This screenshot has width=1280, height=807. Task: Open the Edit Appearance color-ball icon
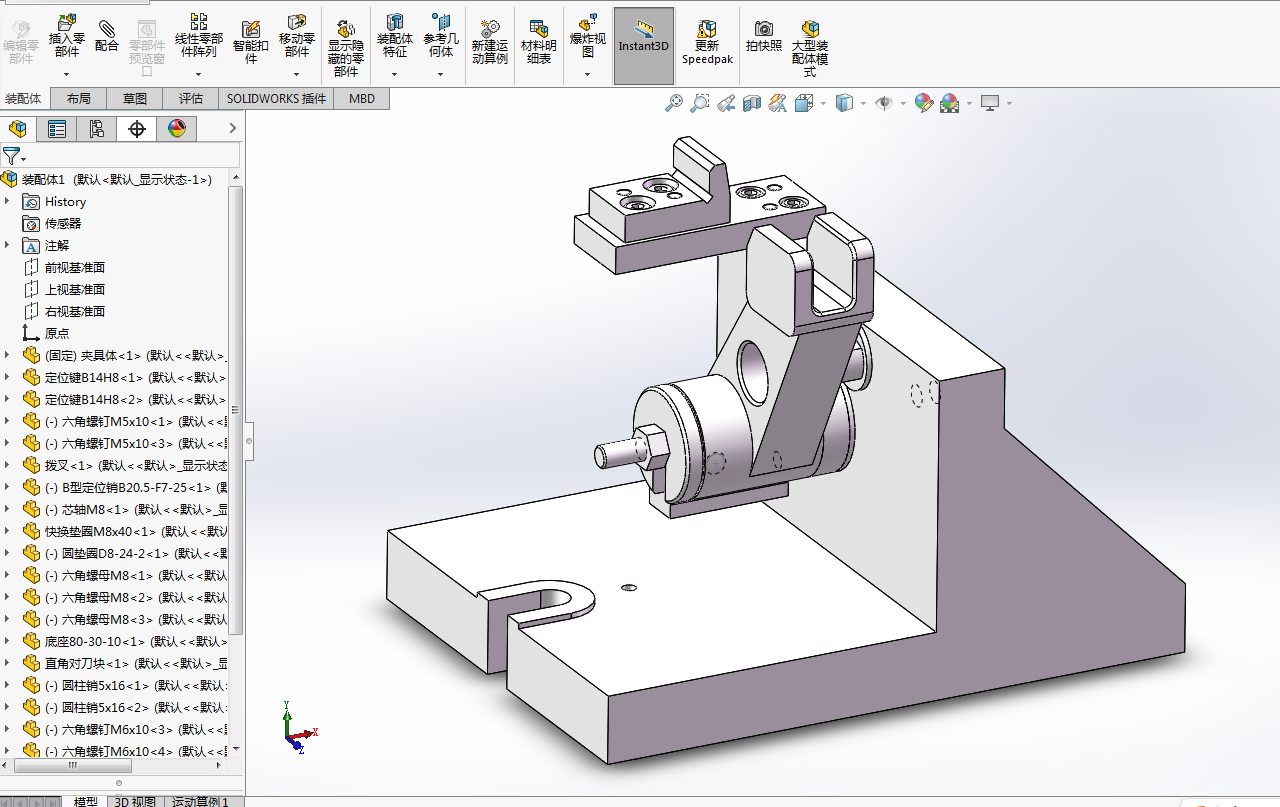coord(923,102)
